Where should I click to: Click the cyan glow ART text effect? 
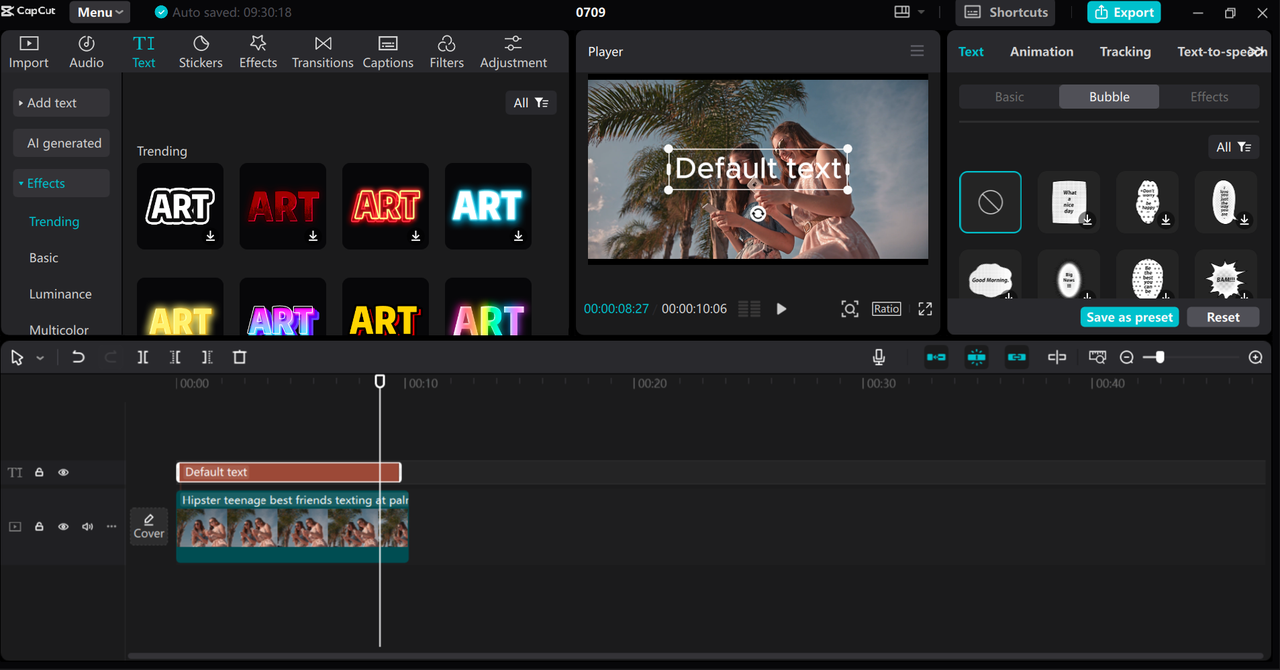[488, 206]
